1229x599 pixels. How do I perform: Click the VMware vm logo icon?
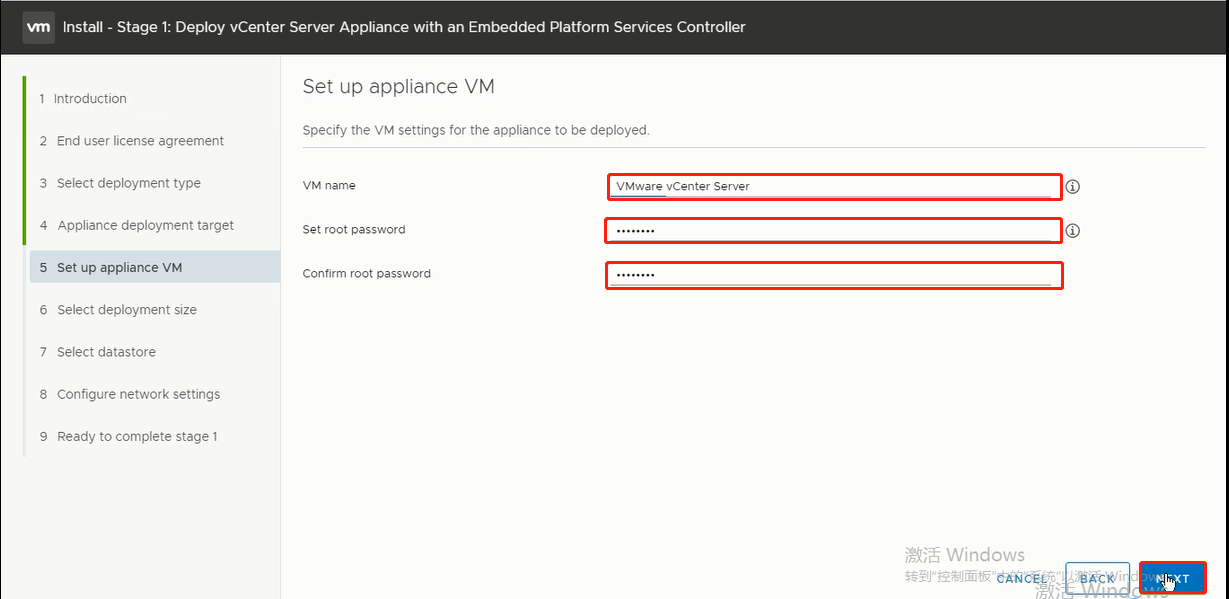[38, 27]
